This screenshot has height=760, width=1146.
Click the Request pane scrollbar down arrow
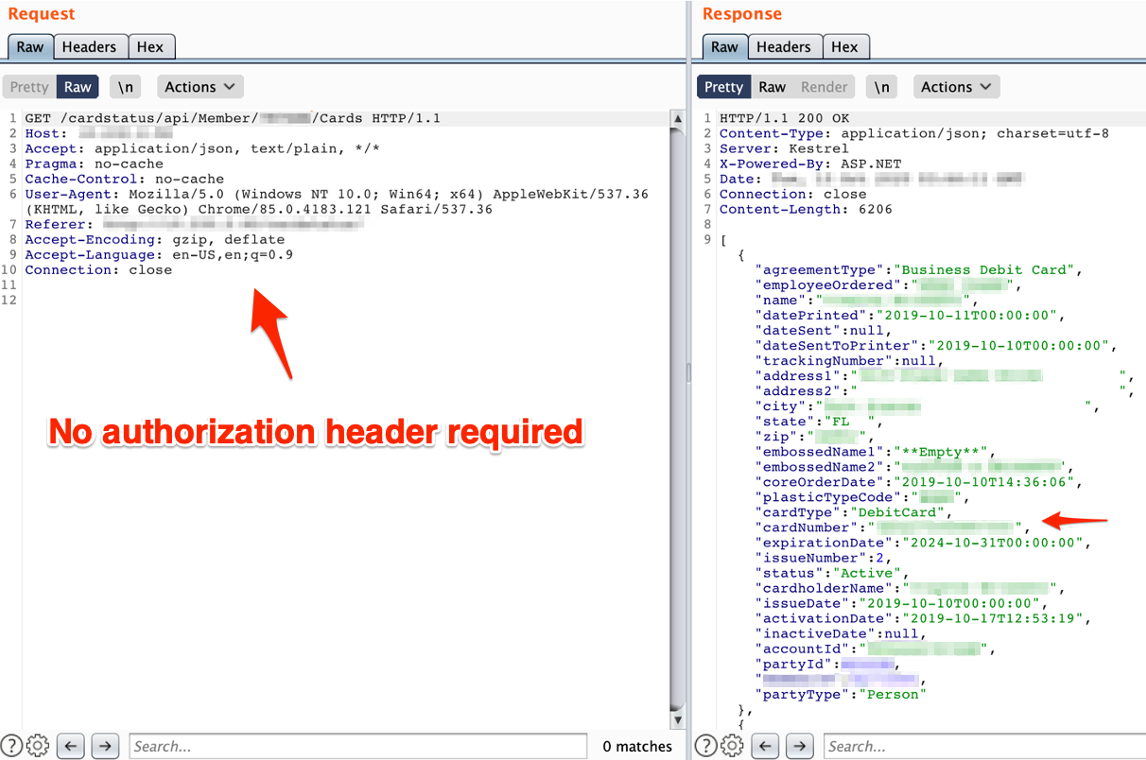678,720
